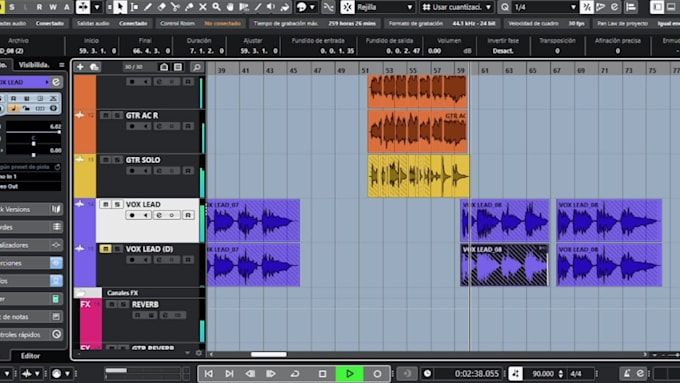This screenshot has height=383, width=680.
Task: Click the ruler at bar 61
Action: click(x=485, y=70)
